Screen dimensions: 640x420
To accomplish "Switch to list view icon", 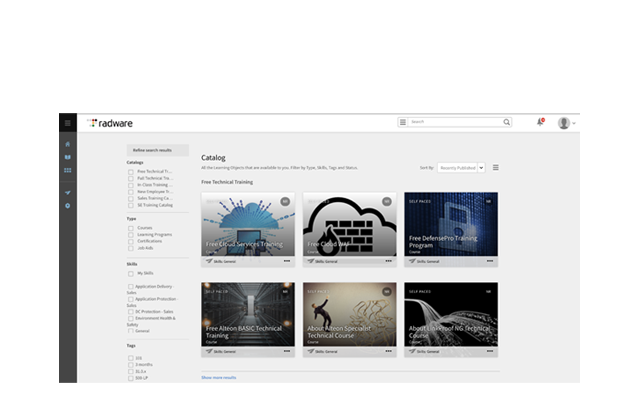I will (496, 168).
